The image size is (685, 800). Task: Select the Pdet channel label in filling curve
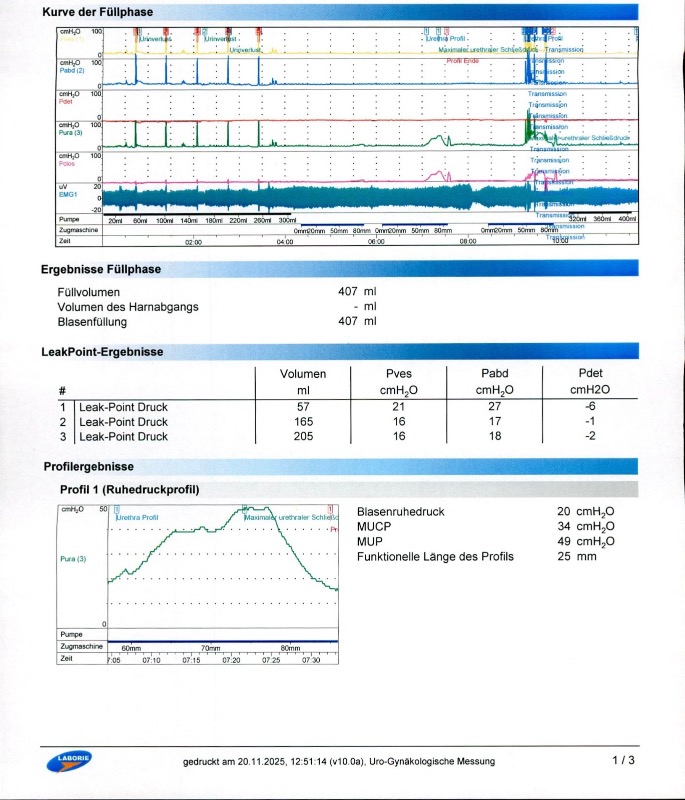pyautogui.click(x=67, y=101)
